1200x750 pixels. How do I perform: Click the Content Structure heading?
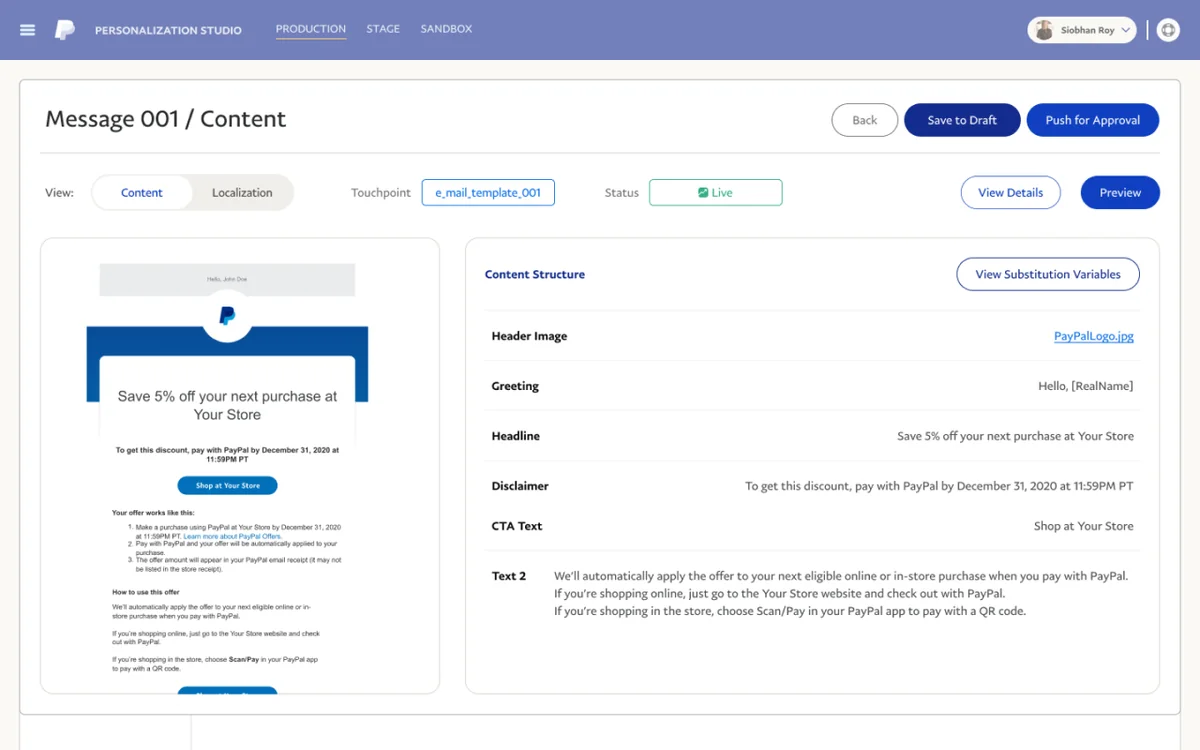click(x=535, y=274)
